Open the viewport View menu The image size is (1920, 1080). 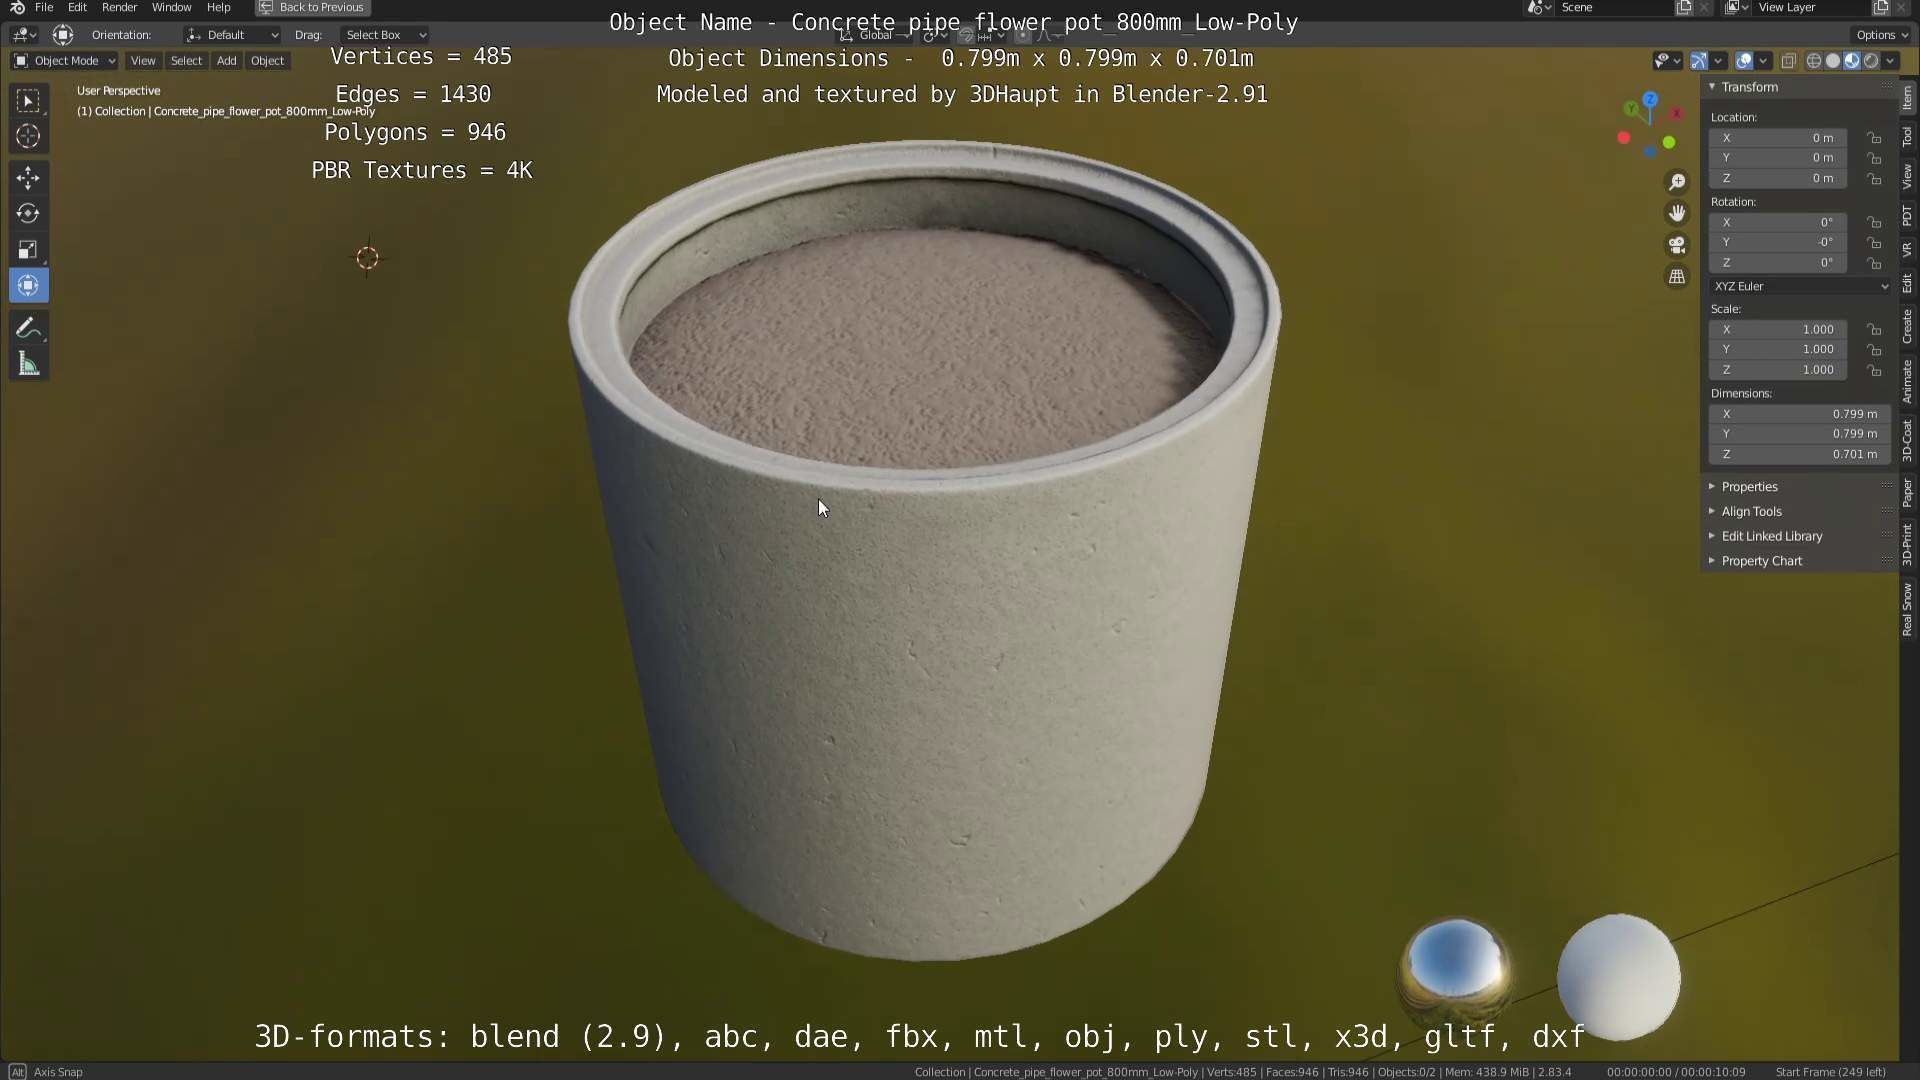[x=143, y=61]
